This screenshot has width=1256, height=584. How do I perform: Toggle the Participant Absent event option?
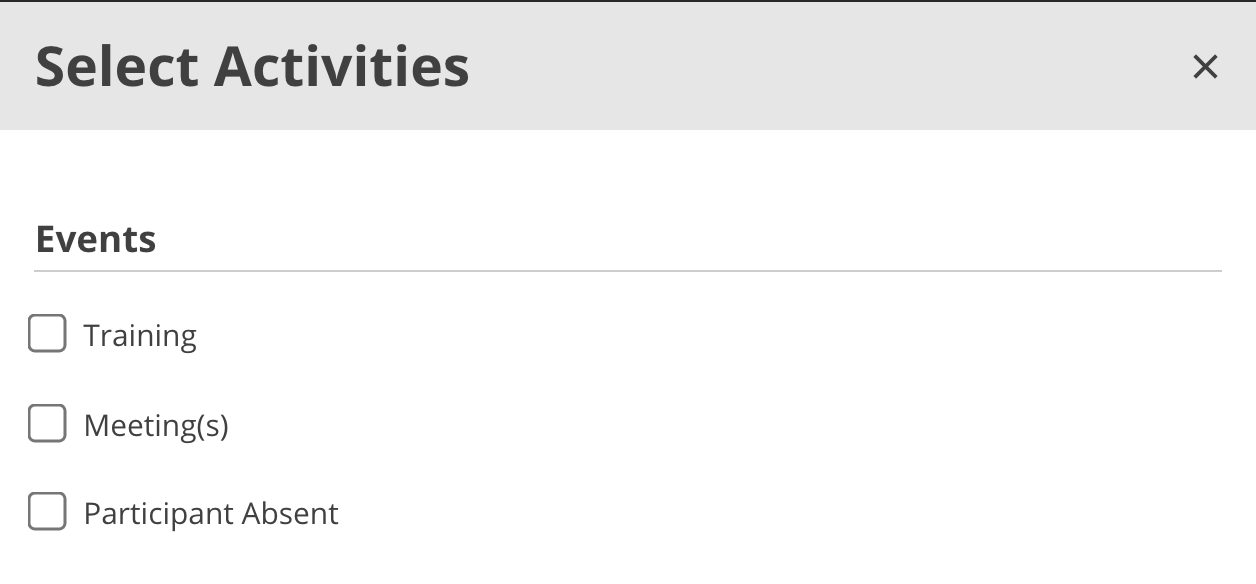click(47, 512)
